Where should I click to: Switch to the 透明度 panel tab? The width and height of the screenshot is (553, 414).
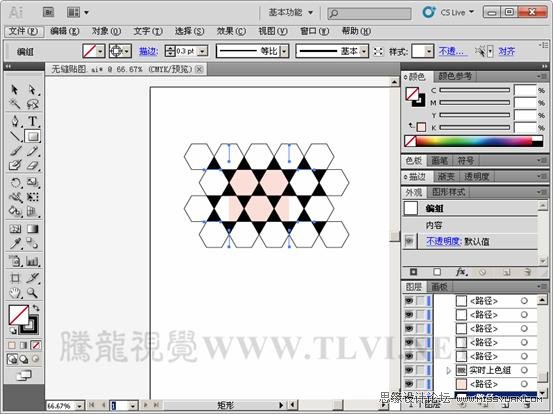tap(476, 176)
